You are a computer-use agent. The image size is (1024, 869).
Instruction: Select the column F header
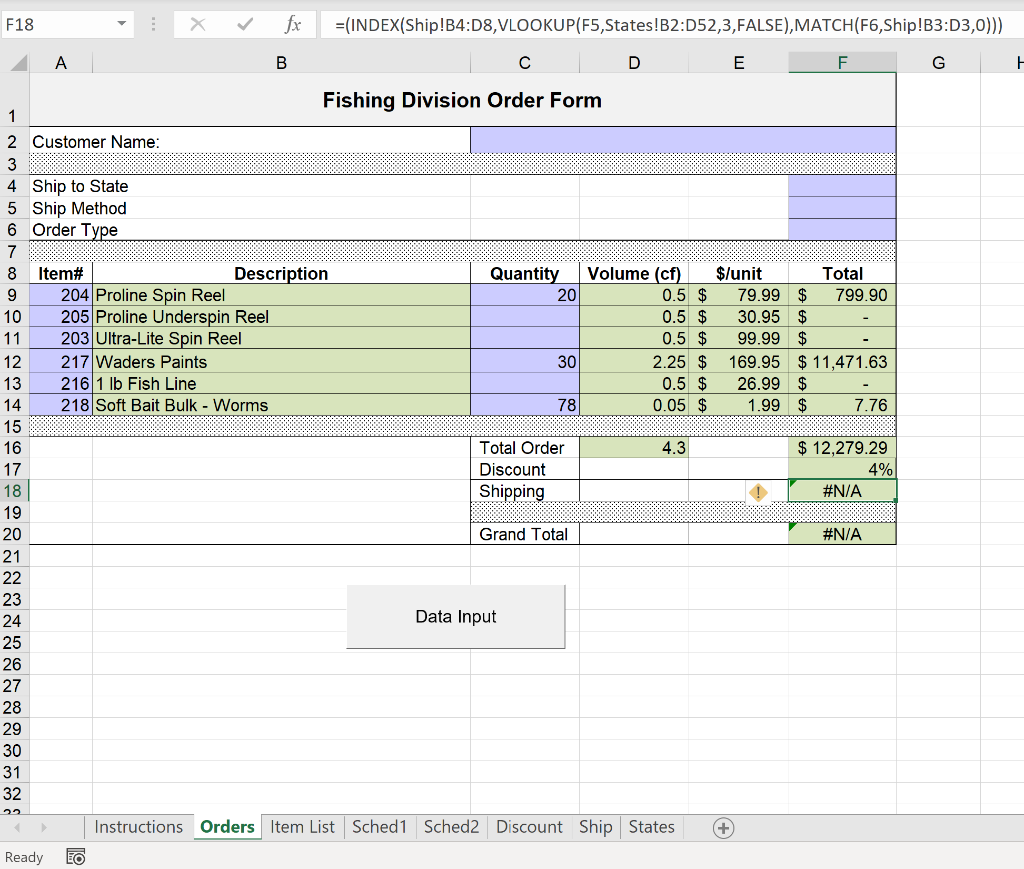pyautogui.click(x=842, y=62)
